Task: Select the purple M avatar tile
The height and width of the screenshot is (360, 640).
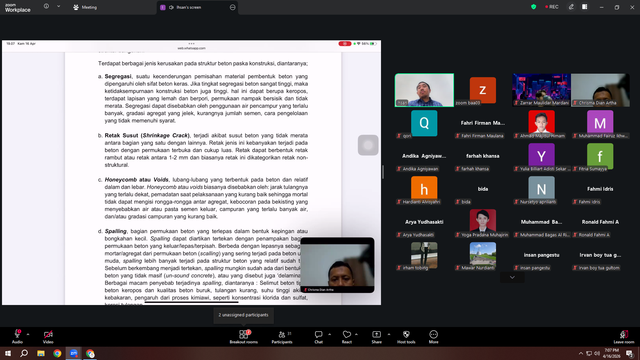Action: tap(600, 123)
